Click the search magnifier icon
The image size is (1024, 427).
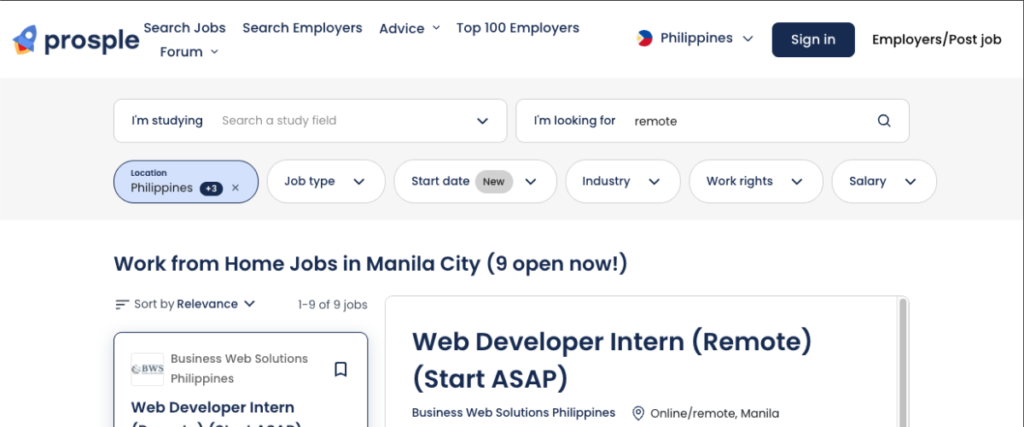pos(884,121)
